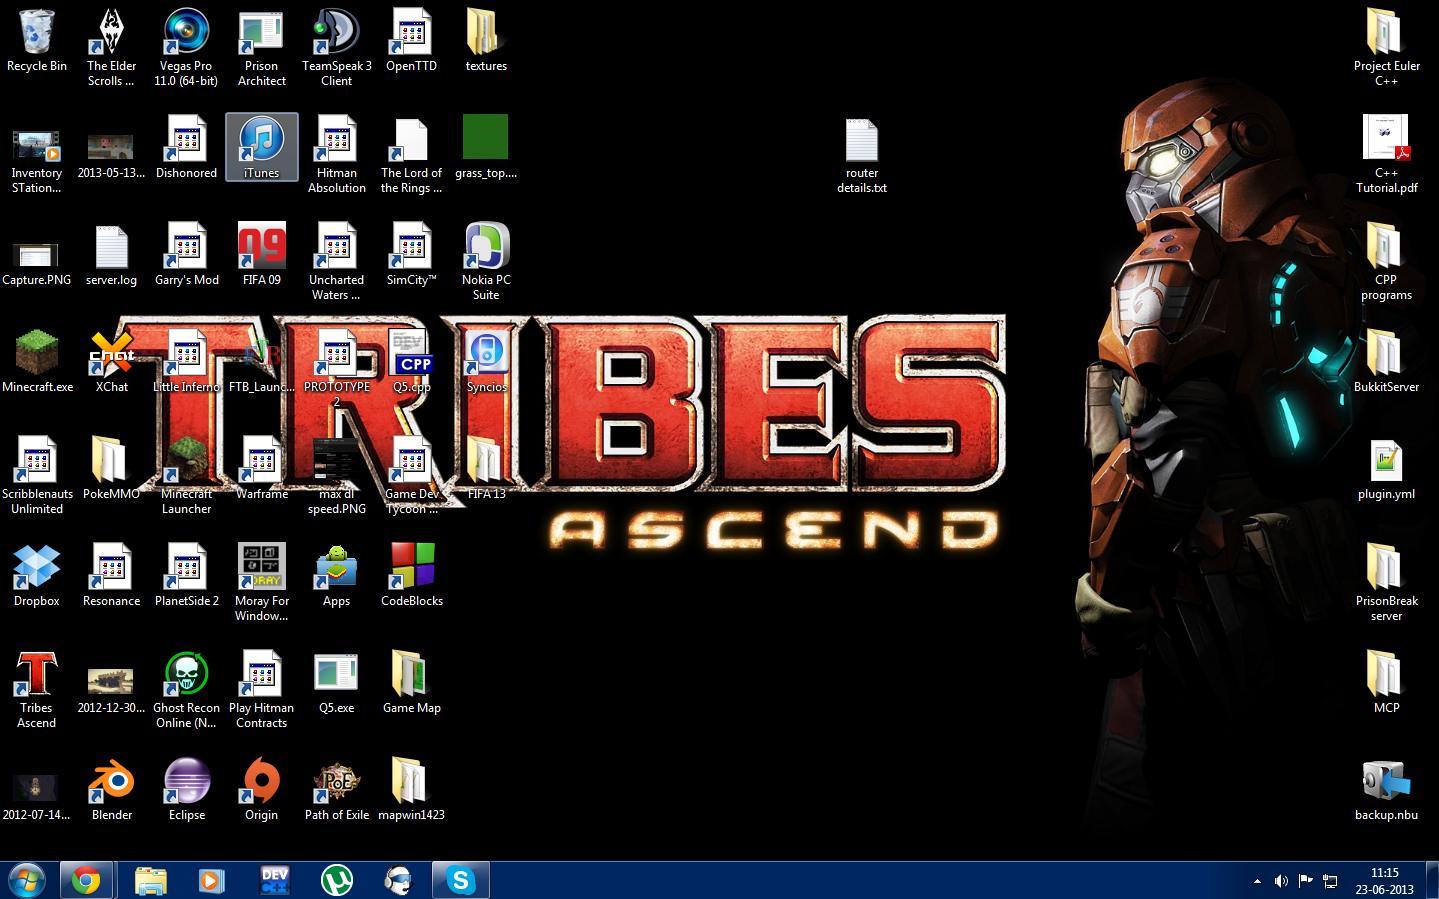Open the Blender shortcut icon
This screenshot has height=899, width=1439.
point(112,790)
